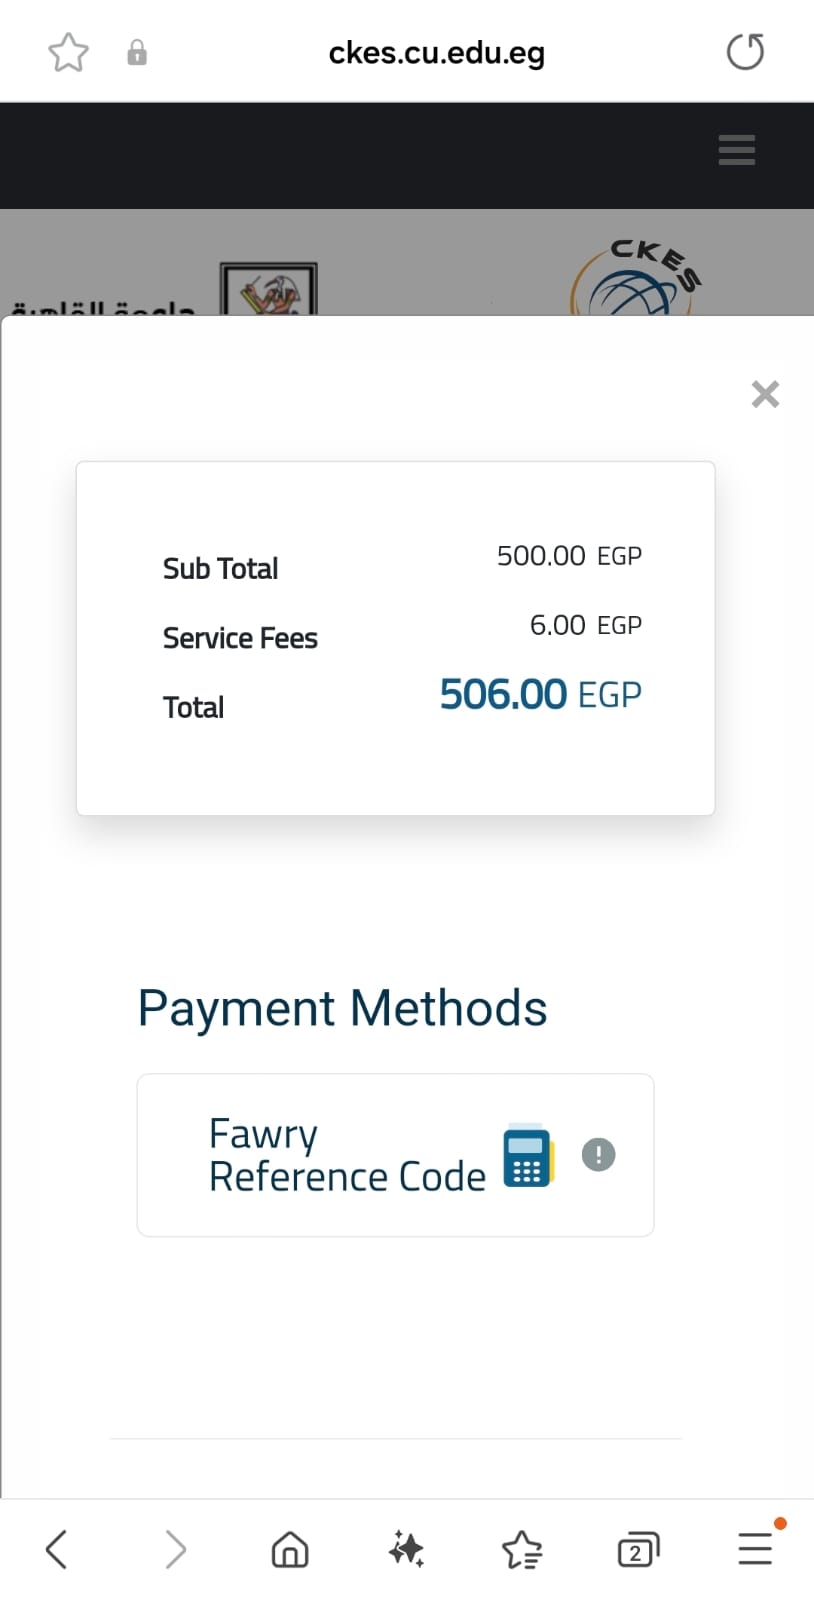Show info for Fawry exclamation icon
Image resolution: width=814 pixels, height=1600 pixels.
click(598, 1155)
